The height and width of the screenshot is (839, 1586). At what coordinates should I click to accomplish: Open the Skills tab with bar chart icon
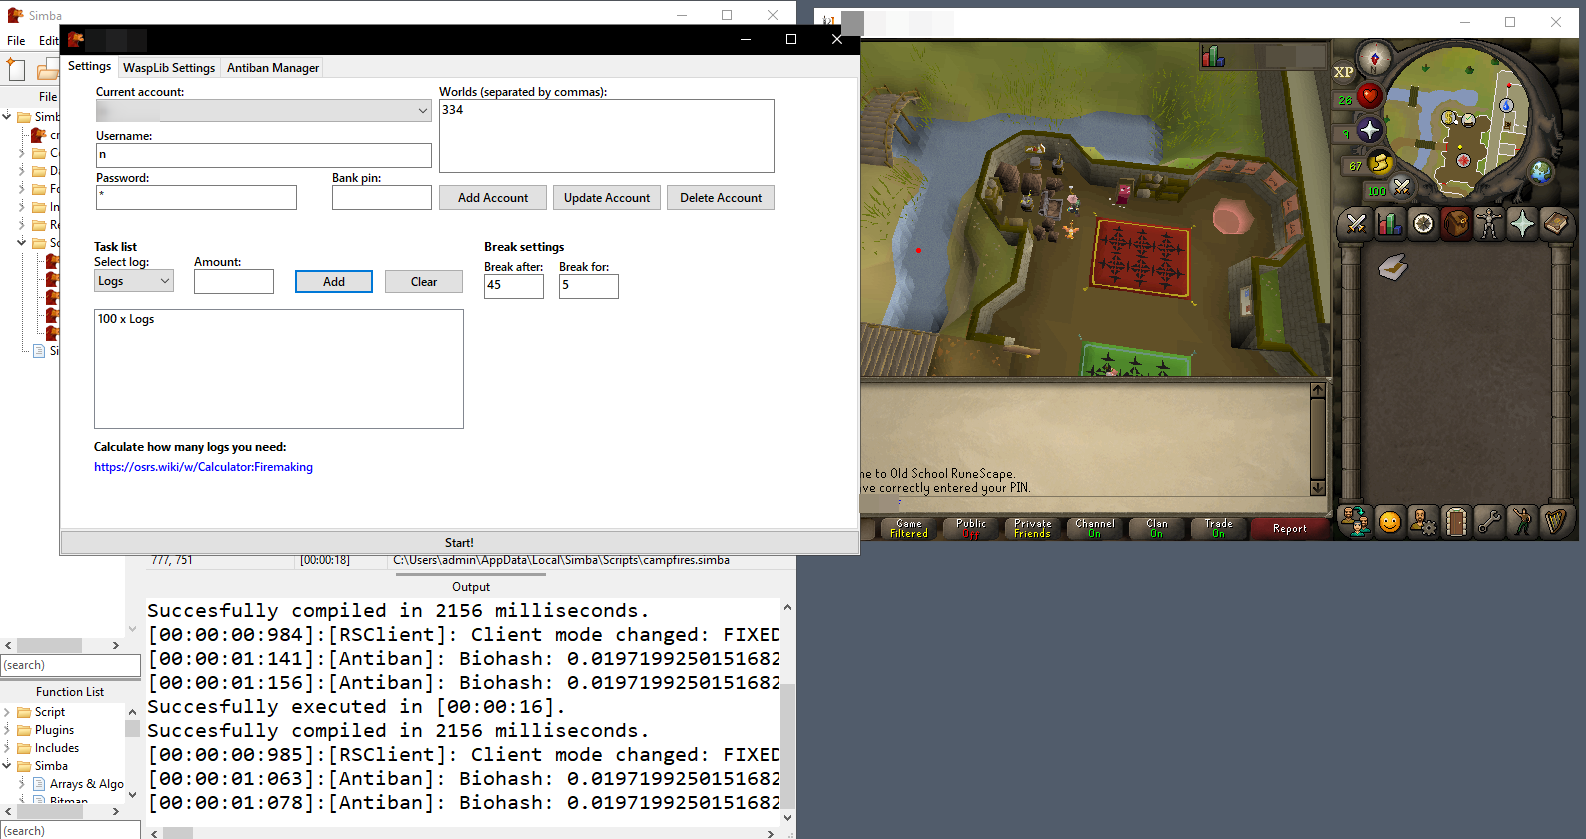[x=1390, y=224]
